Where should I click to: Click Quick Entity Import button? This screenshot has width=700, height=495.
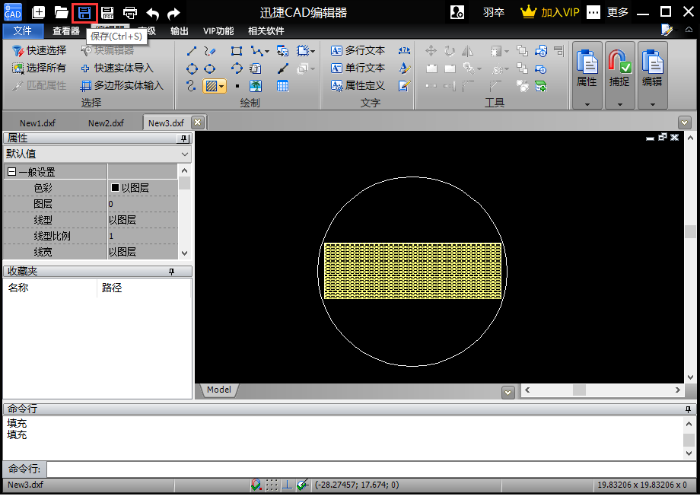pyautogui.click(x=117, y=68)
